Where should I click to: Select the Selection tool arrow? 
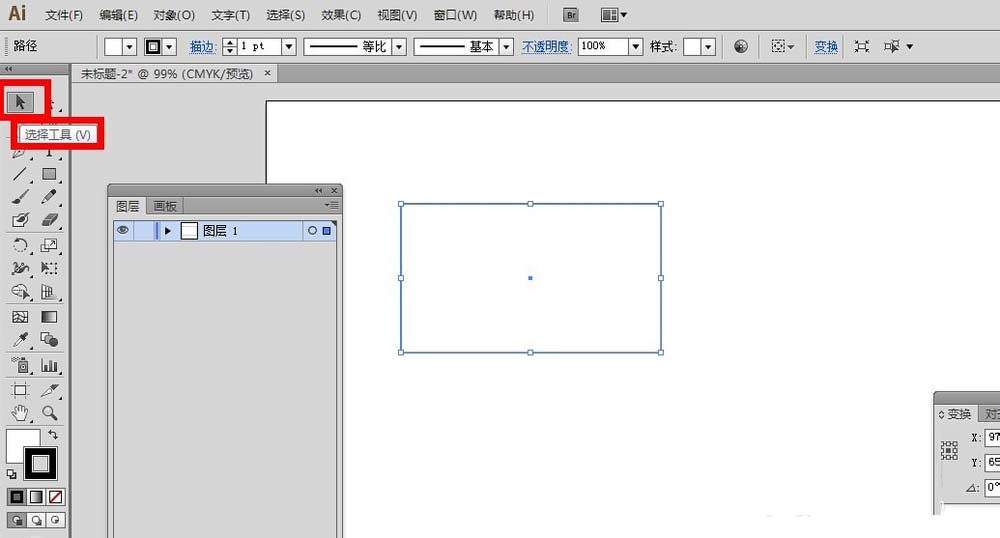20,102
